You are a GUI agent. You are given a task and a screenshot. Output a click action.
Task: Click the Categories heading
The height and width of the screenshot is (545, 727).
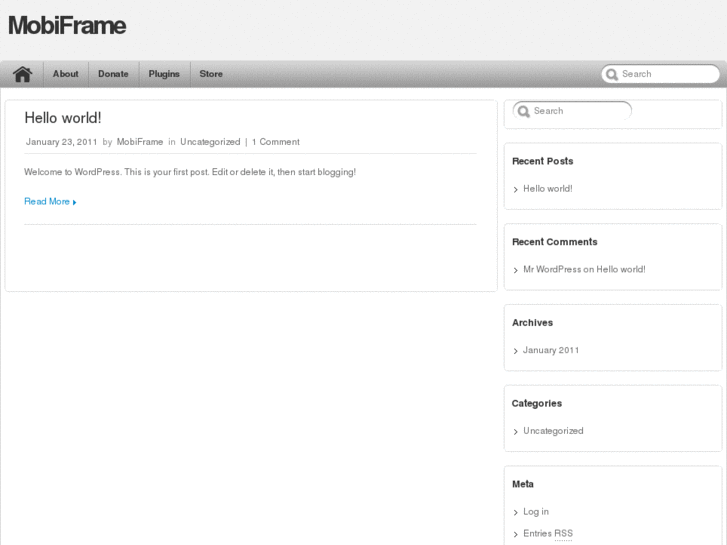[x=536, y=404]
